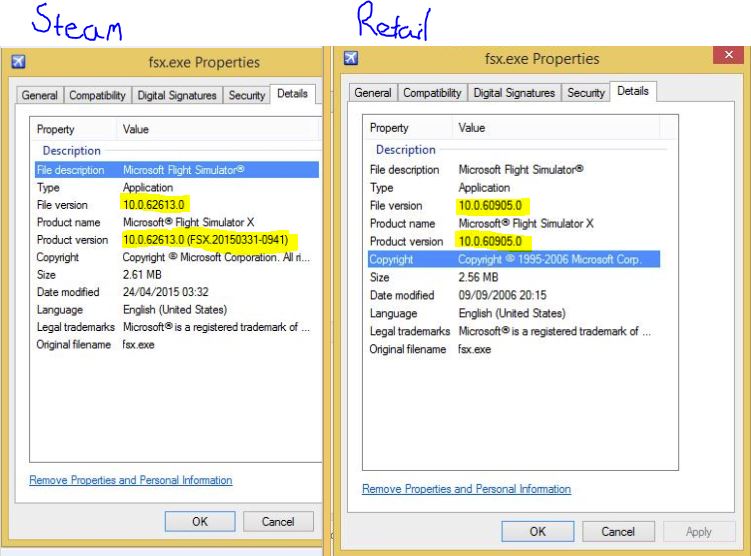Viewport: 751px width, 556px height.
Task: Select Copyright 1995-2006 Microsoft Corp. row
Action: point(514,259)
